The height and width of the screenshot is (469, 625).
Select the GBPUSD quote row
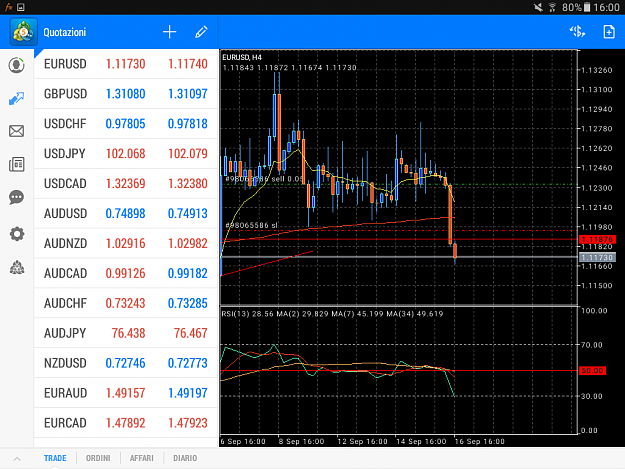tap(126, 94)
